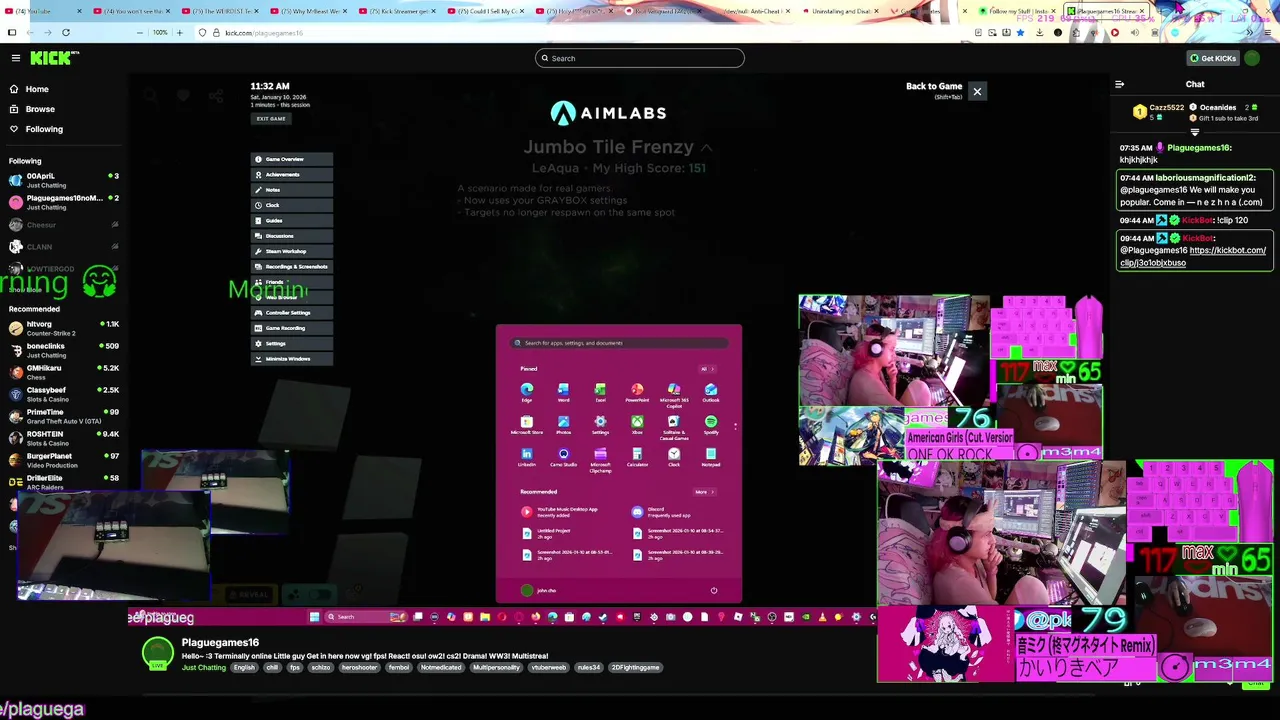Open Camo Studio pinned icon
This screenshot has width=1280, height=720.
tap(563, 458)
